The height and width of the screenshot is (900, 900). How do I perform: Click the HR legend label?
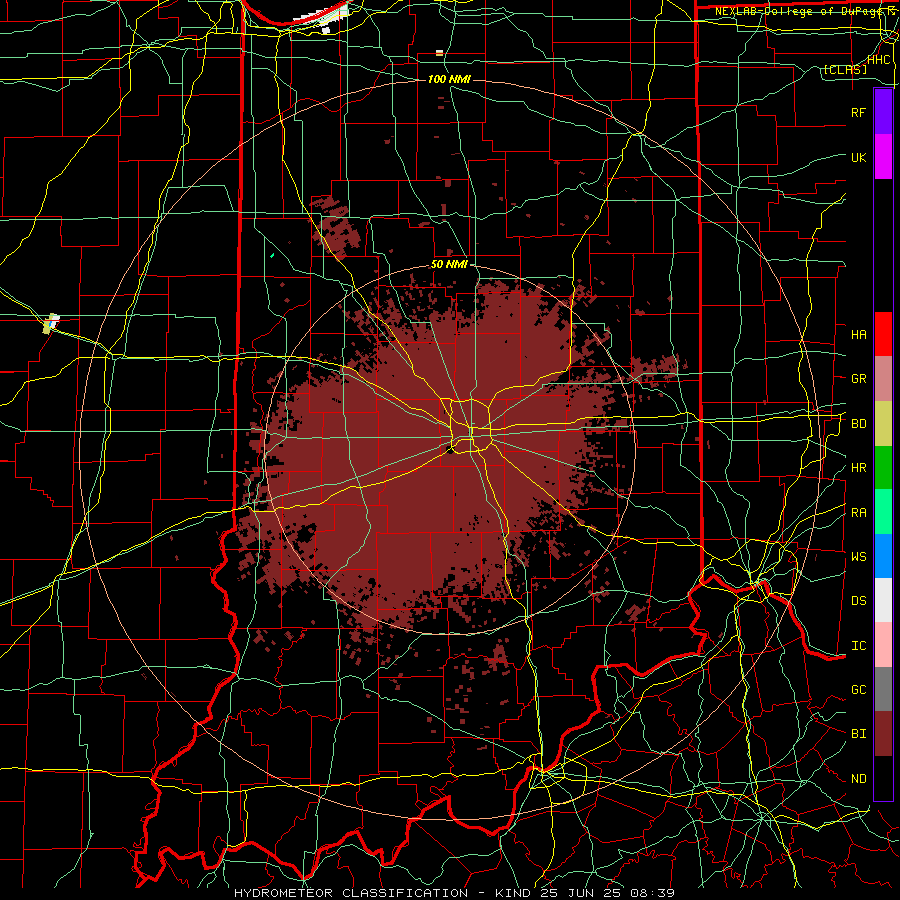pyautogui.click(x=858, y=468)
